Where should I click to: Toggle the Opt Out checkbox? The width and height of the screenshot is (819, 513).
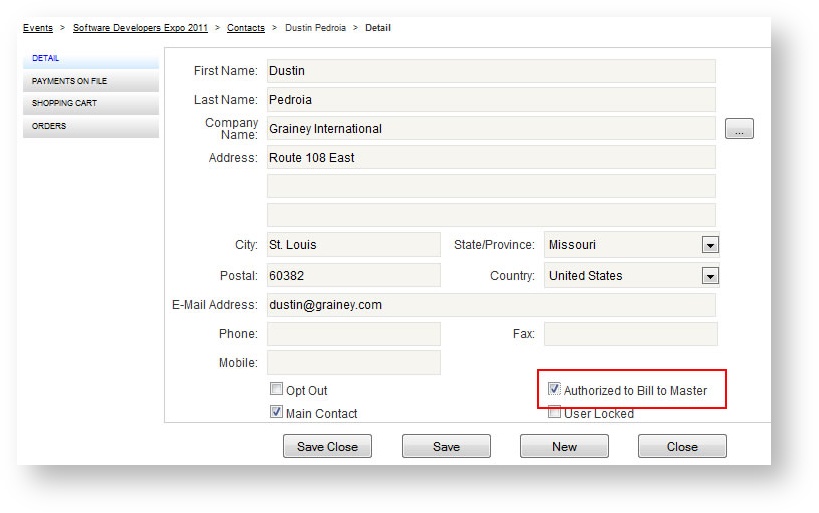[277, 390]
